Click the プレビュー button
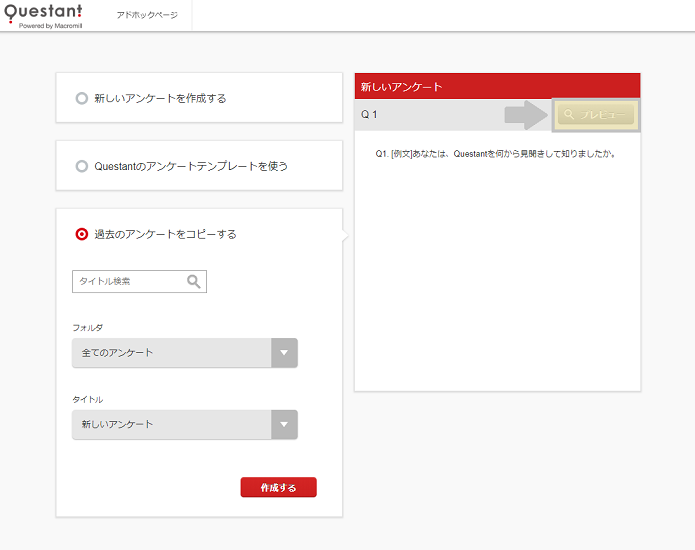This screenshot has height=550, width=695. [595, 115]
